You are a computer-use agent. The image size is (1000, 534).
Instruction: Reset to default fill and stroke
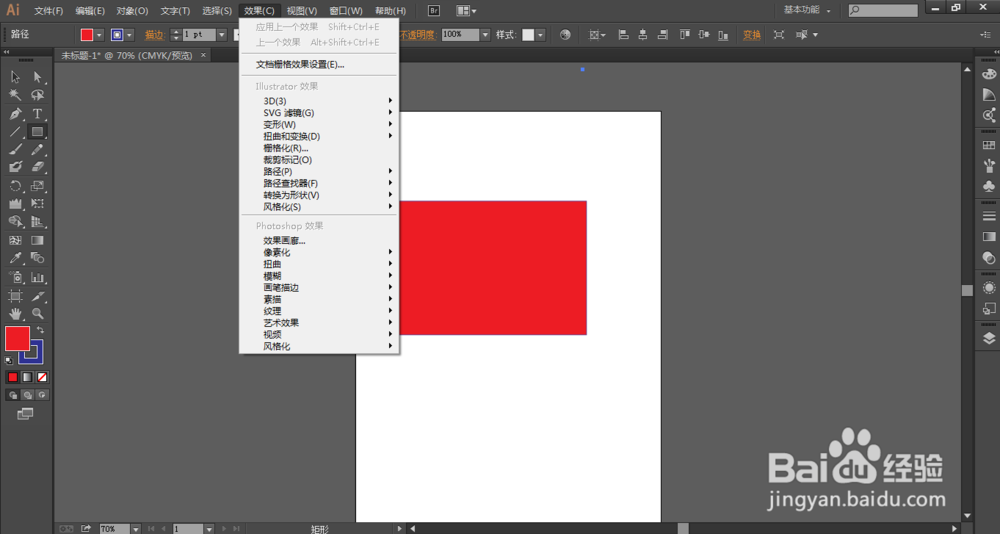pos(9,360)
